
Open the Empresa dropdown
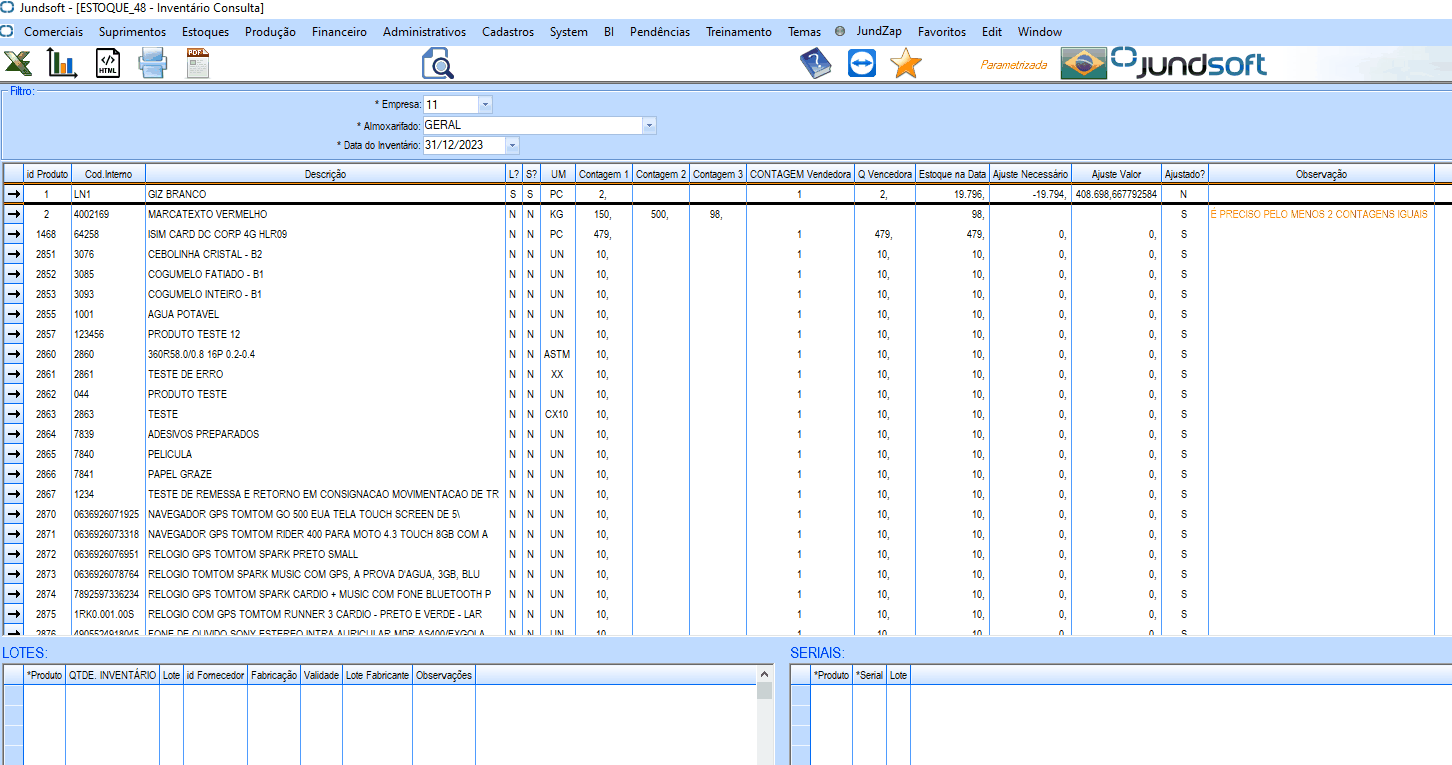[485, 104]
